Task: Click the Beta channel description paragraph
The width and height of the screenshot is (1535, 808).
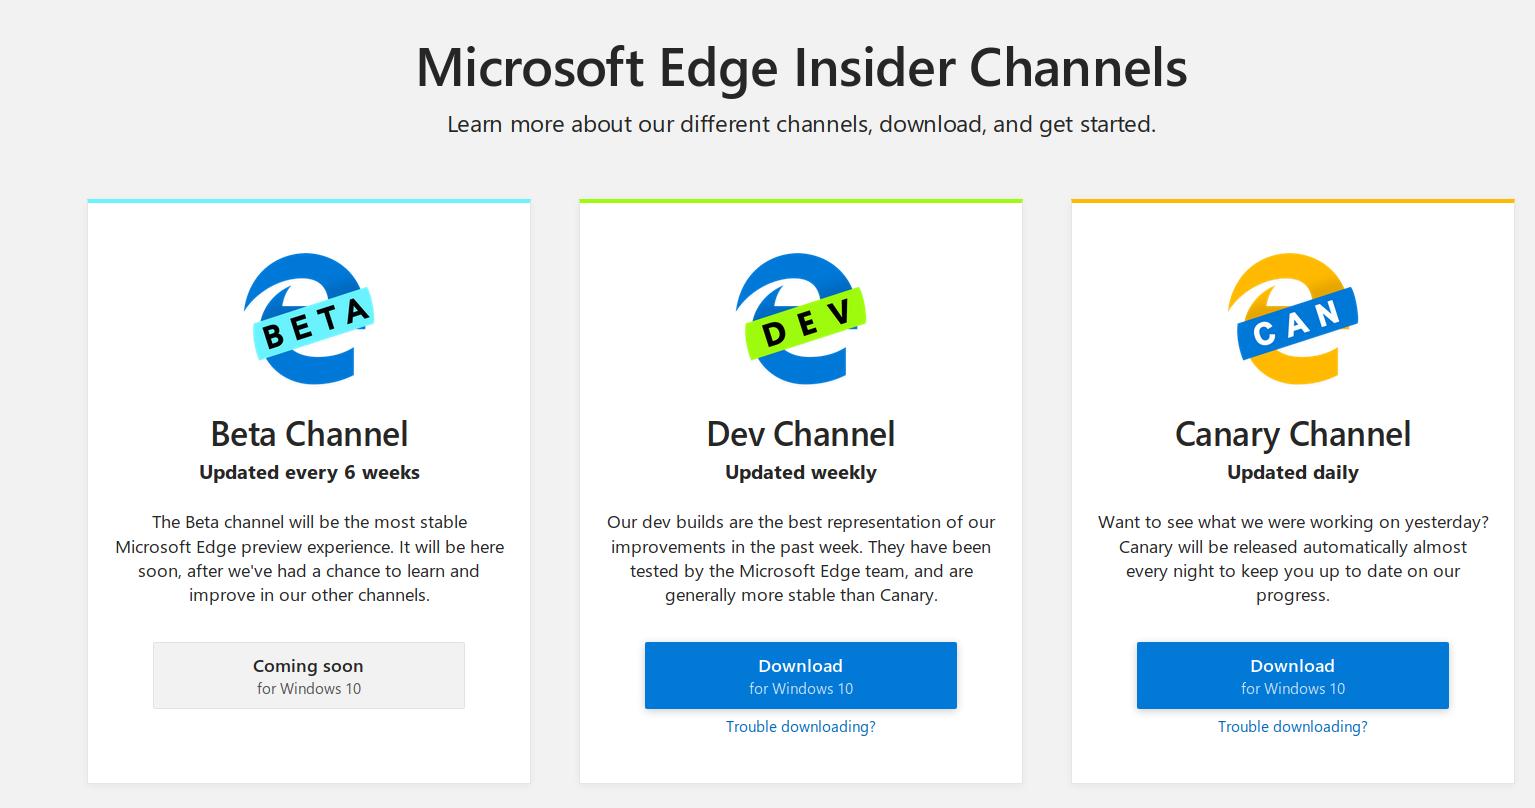Action: (x=309, y=559)
